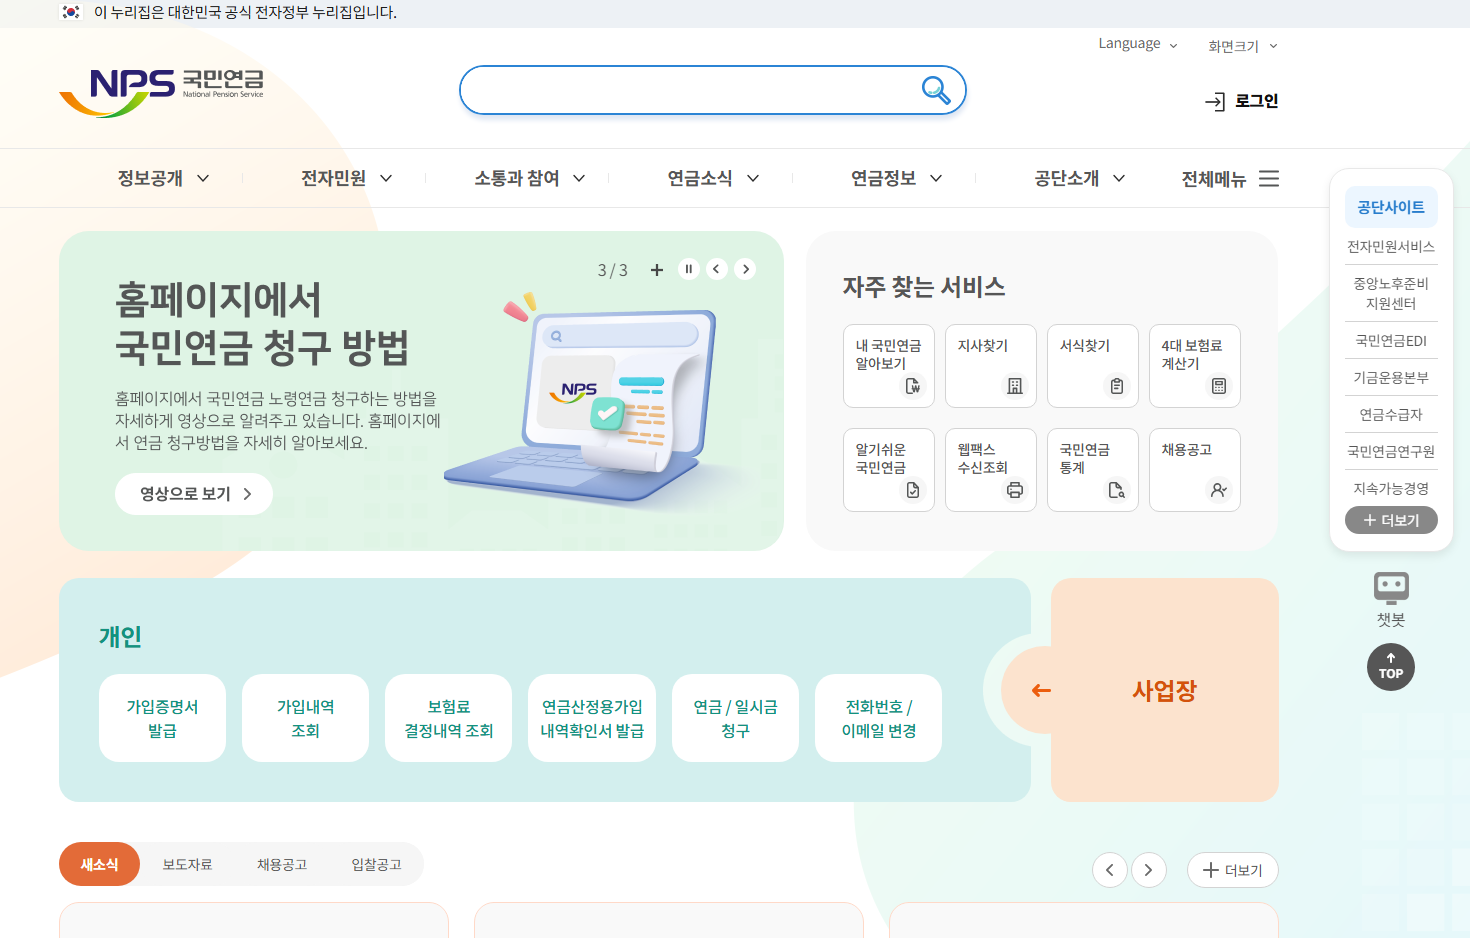1470x938 pixels.
Task: Open 국민연금연구원 sidebar link
Action: click(1391, 452)
